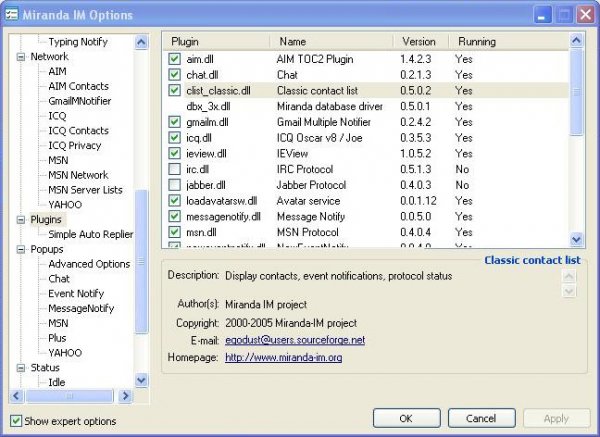The image size is (600, 437).
Task: Select the Gmail Multiple Notifier name cell
Action: [x=324, y=122]
